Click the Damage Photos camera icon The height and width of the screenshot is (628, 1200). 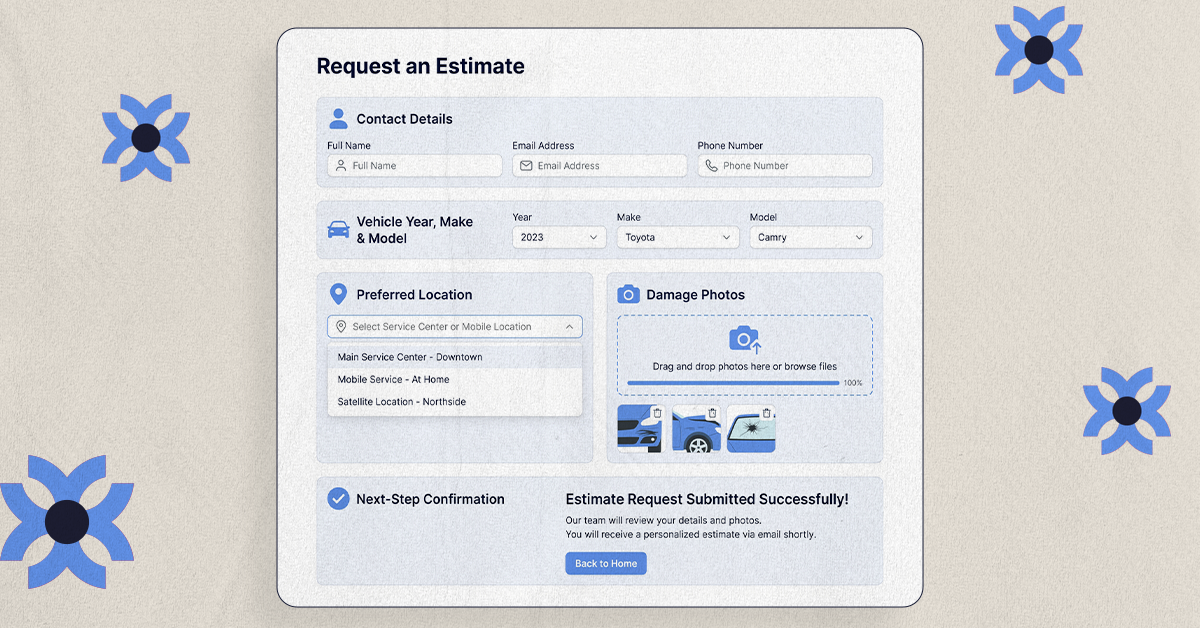click(628, 294)
